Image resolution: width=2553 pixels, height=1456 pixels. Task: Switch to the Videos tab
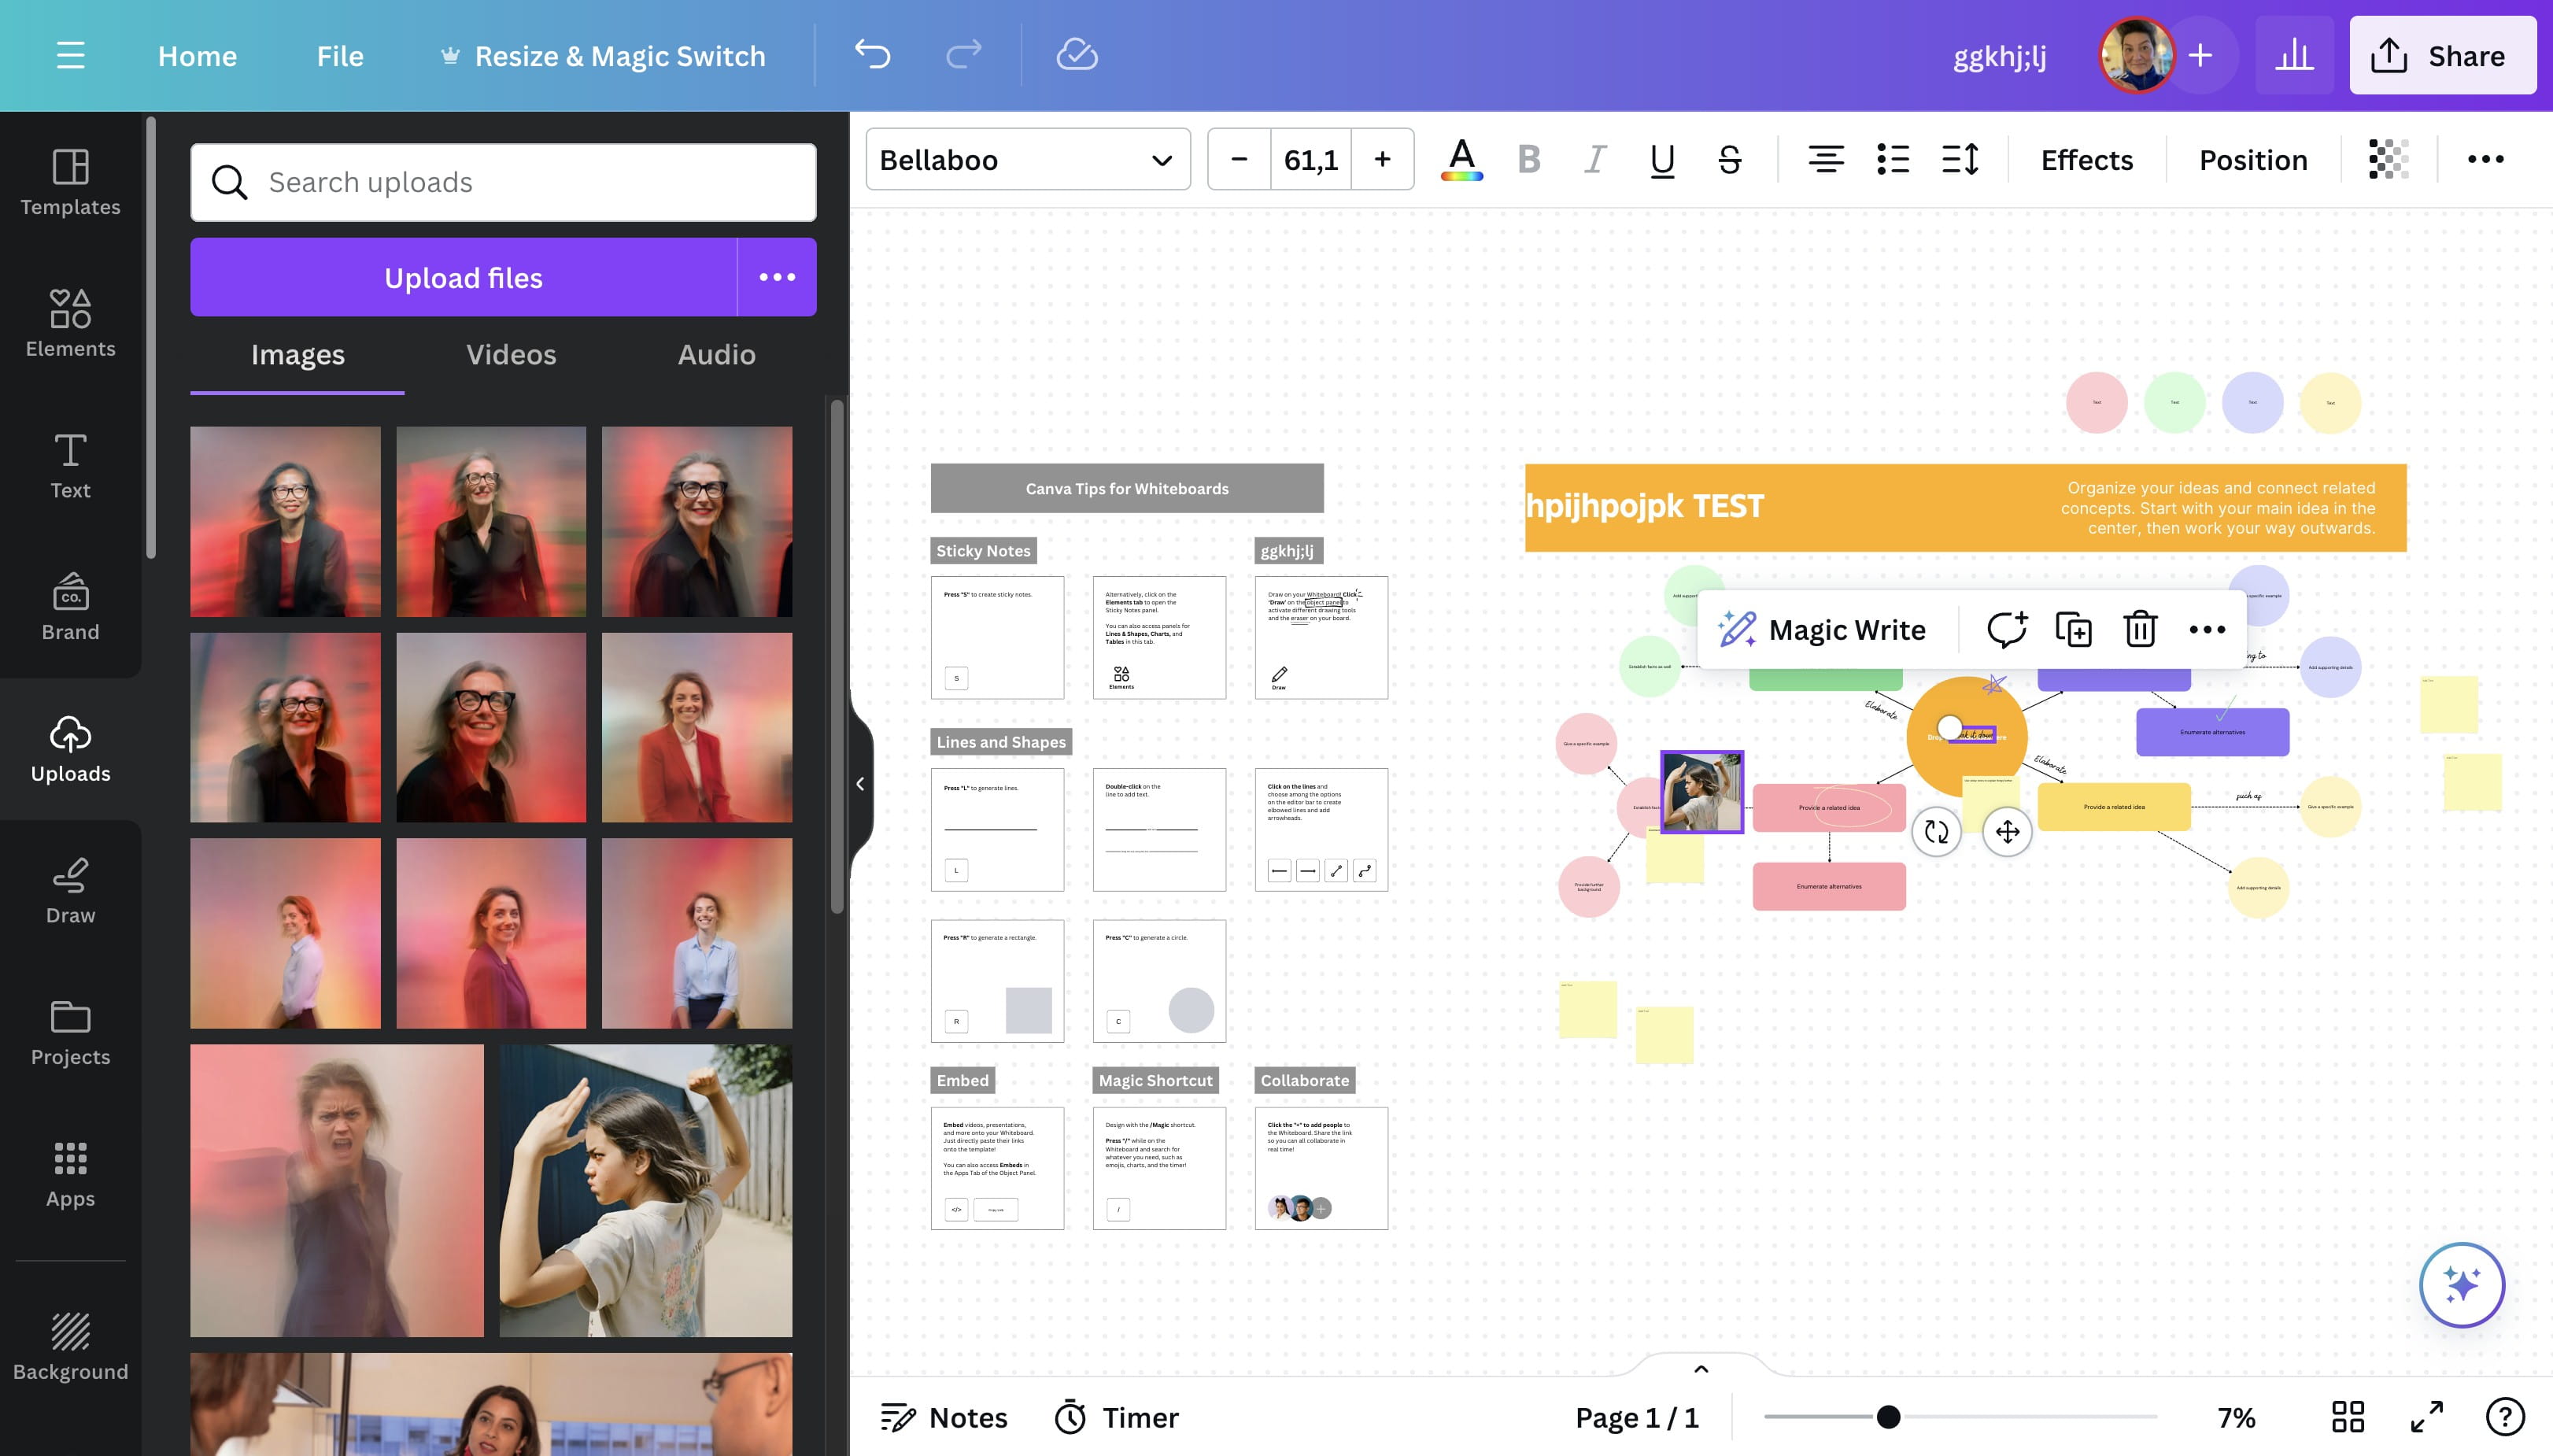(x=510, y=355)
